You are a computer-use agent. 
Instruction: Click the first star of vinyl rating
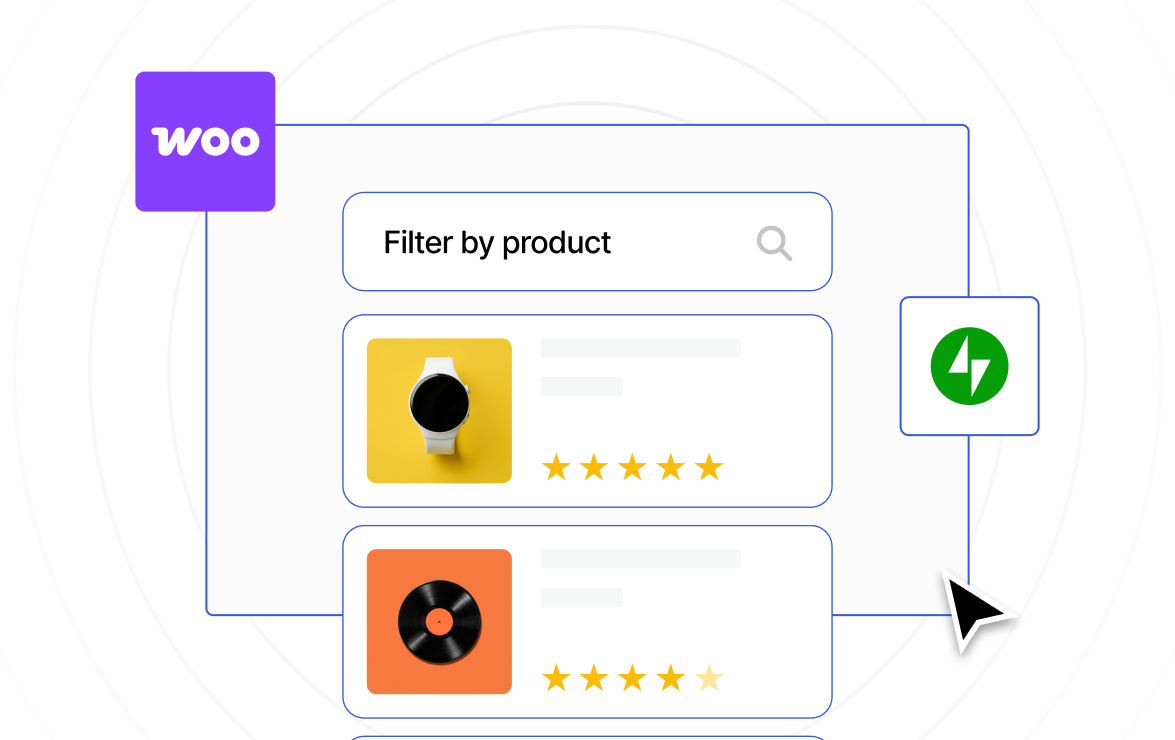pyautogui.click(x=556, y=679)
